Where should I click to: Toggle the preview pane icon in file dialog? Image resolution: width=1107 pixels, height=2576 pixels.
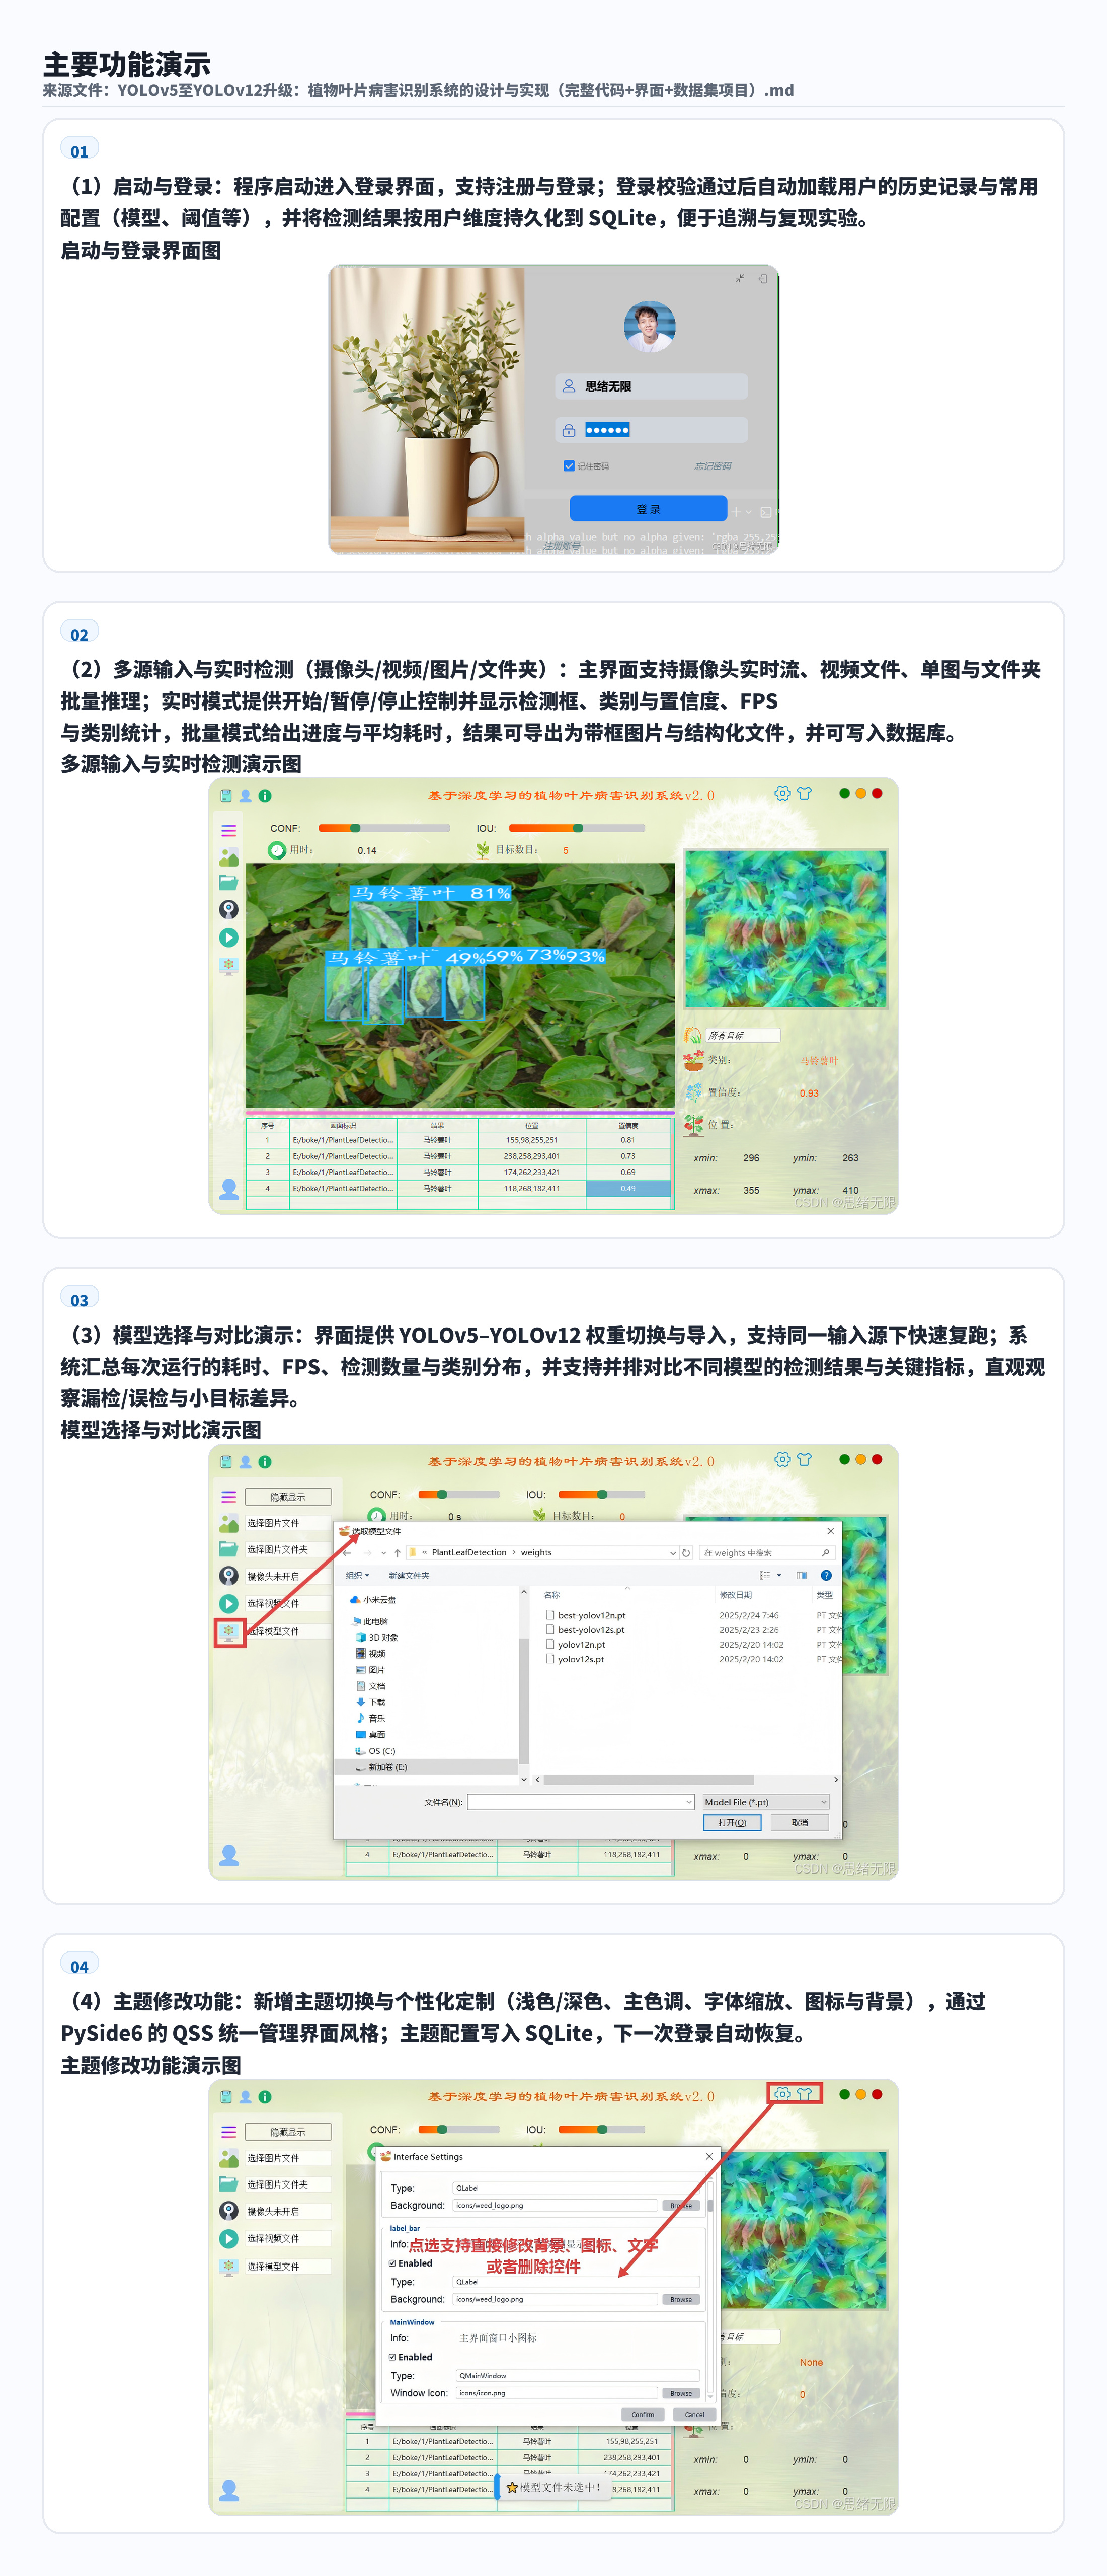click(801, 1575)
